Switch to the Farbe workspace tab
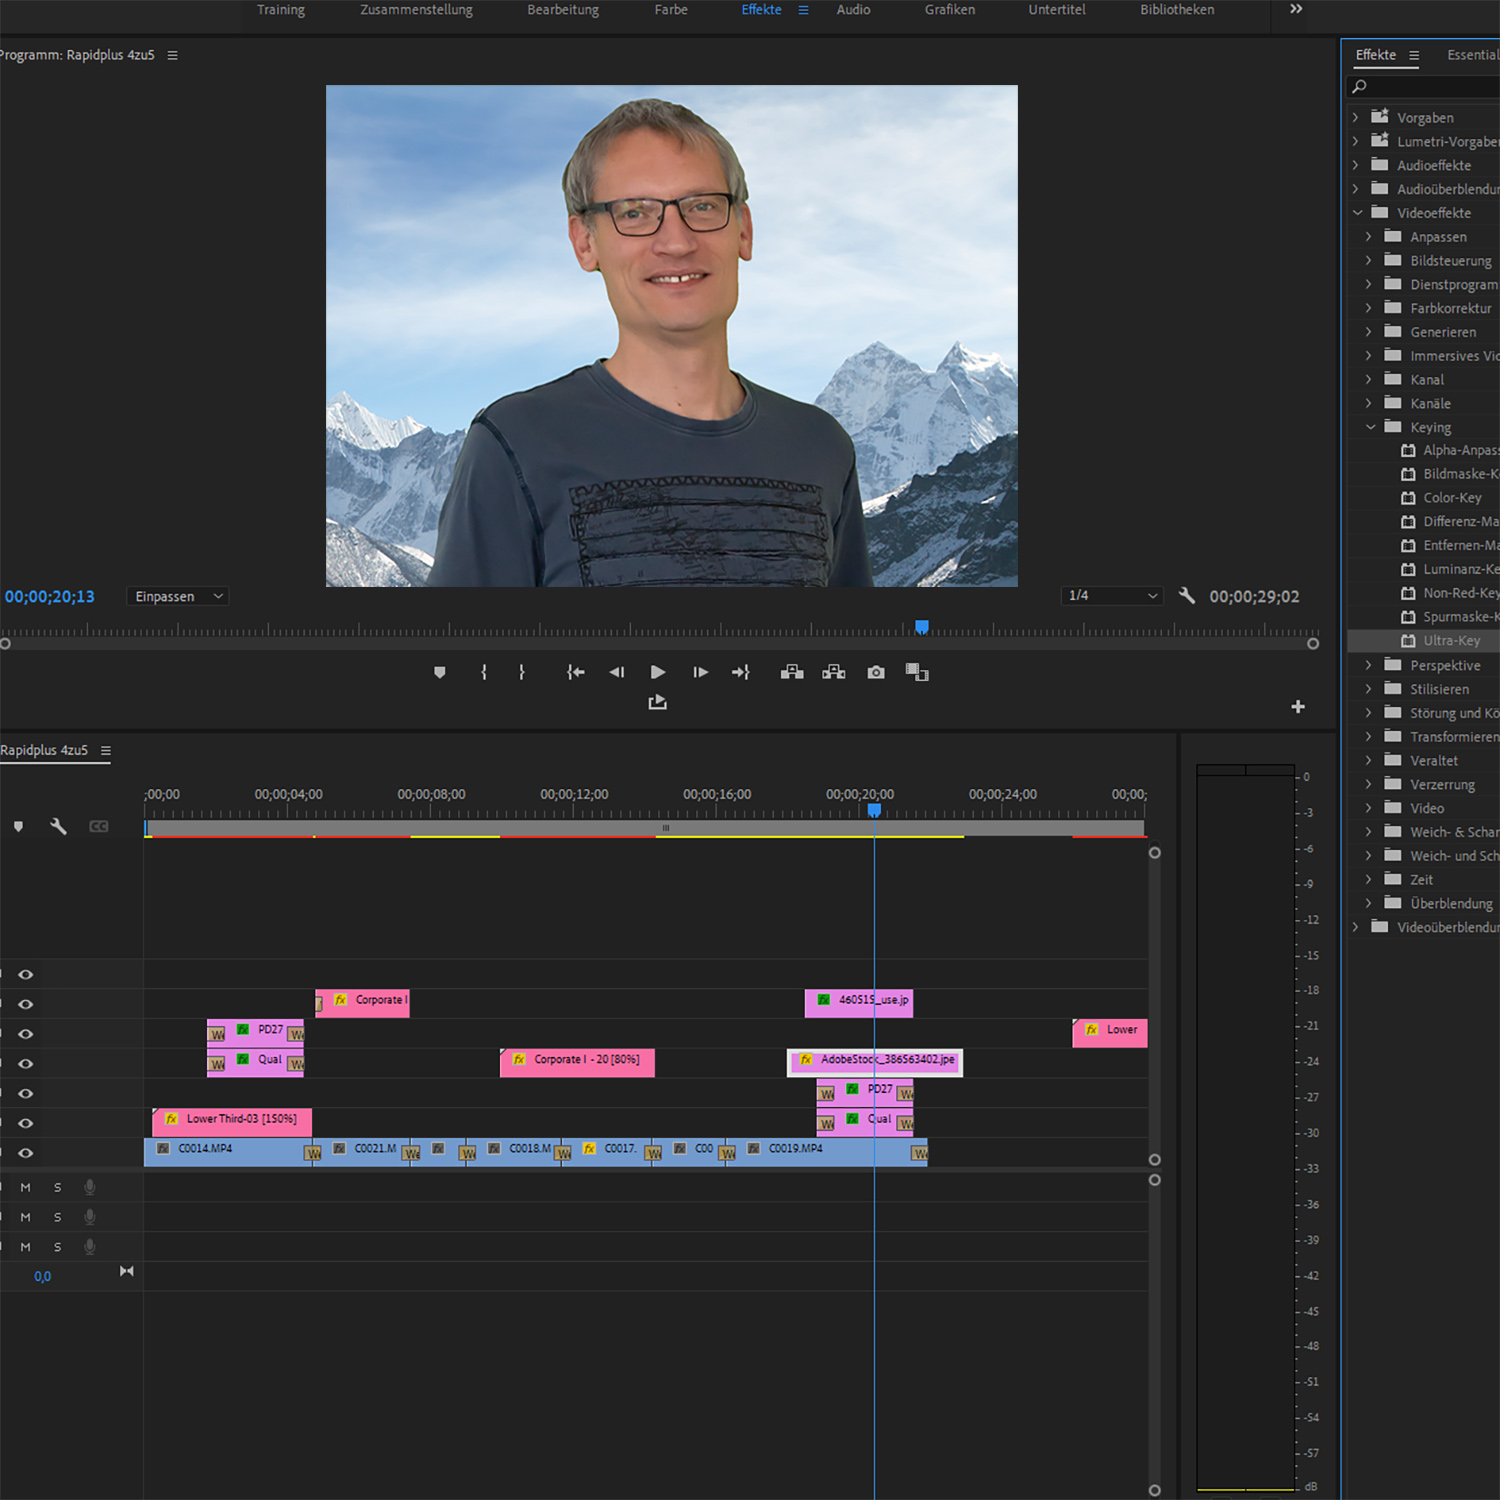Screen dimensions: 1500x1500 click(671, 10)
